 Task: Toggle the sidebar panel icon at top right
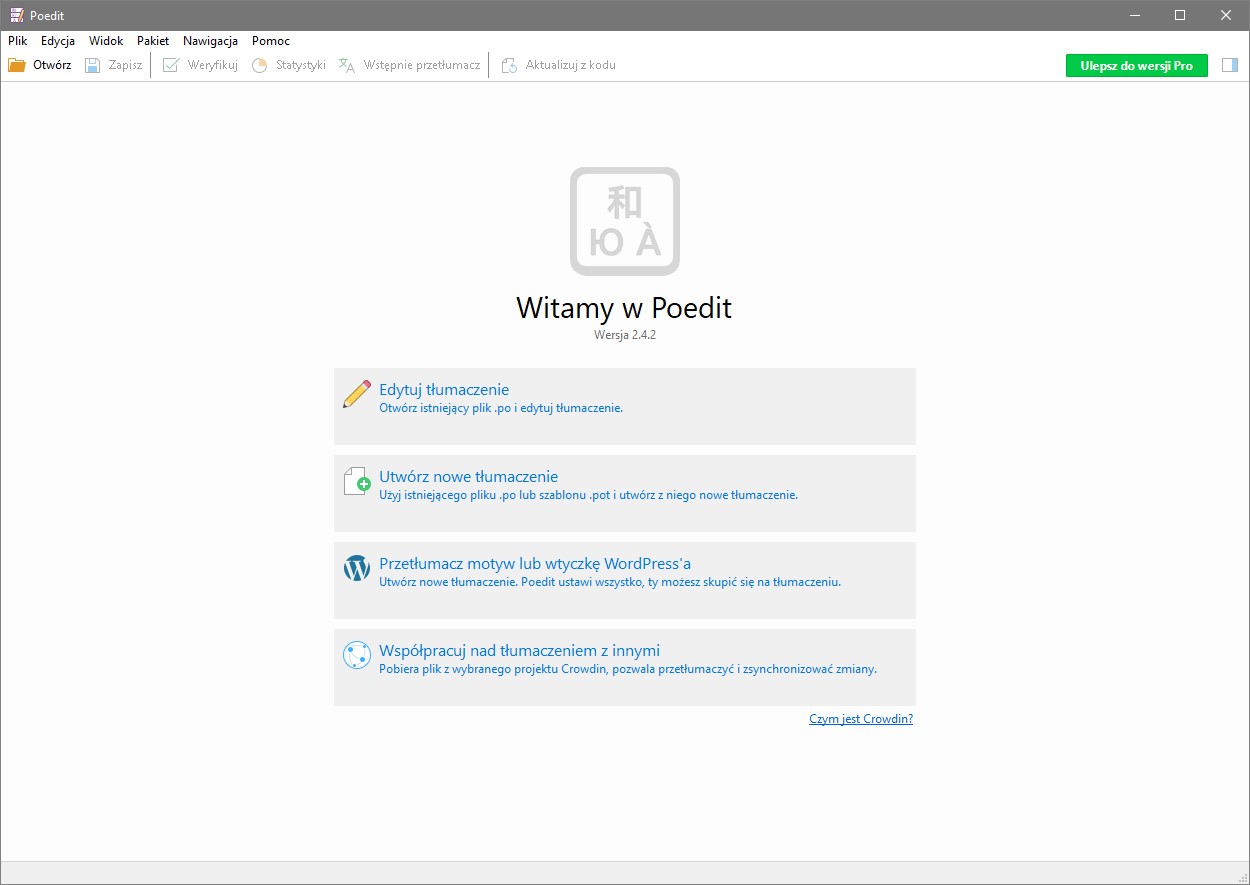point(1230,65)
